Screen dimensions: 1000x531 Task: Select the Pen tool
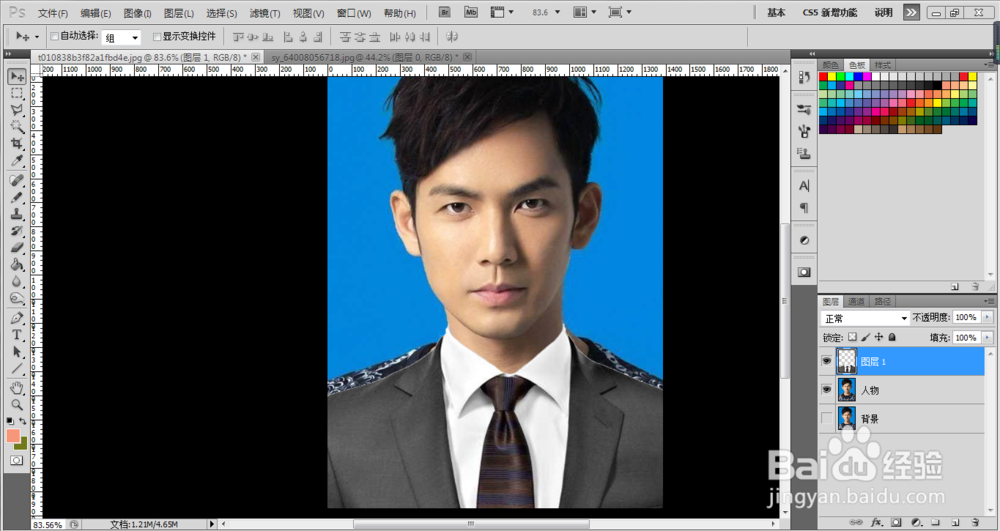coord(17,318)
